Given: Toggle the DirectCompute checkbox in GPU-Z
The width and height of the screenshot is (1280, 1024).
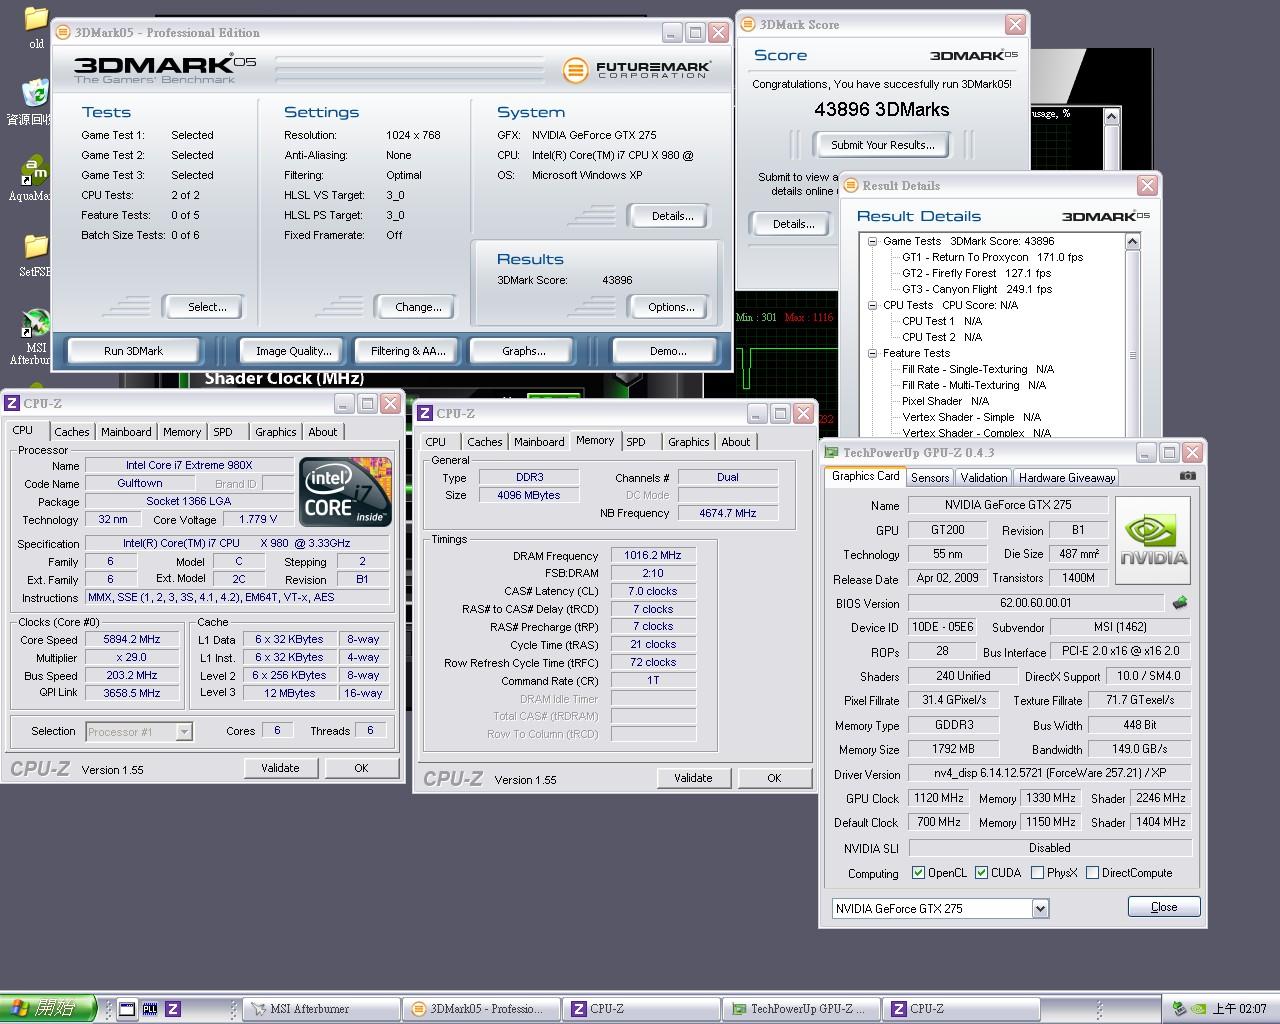Looking at the screenshot, I should click(x=1092, y=873).
